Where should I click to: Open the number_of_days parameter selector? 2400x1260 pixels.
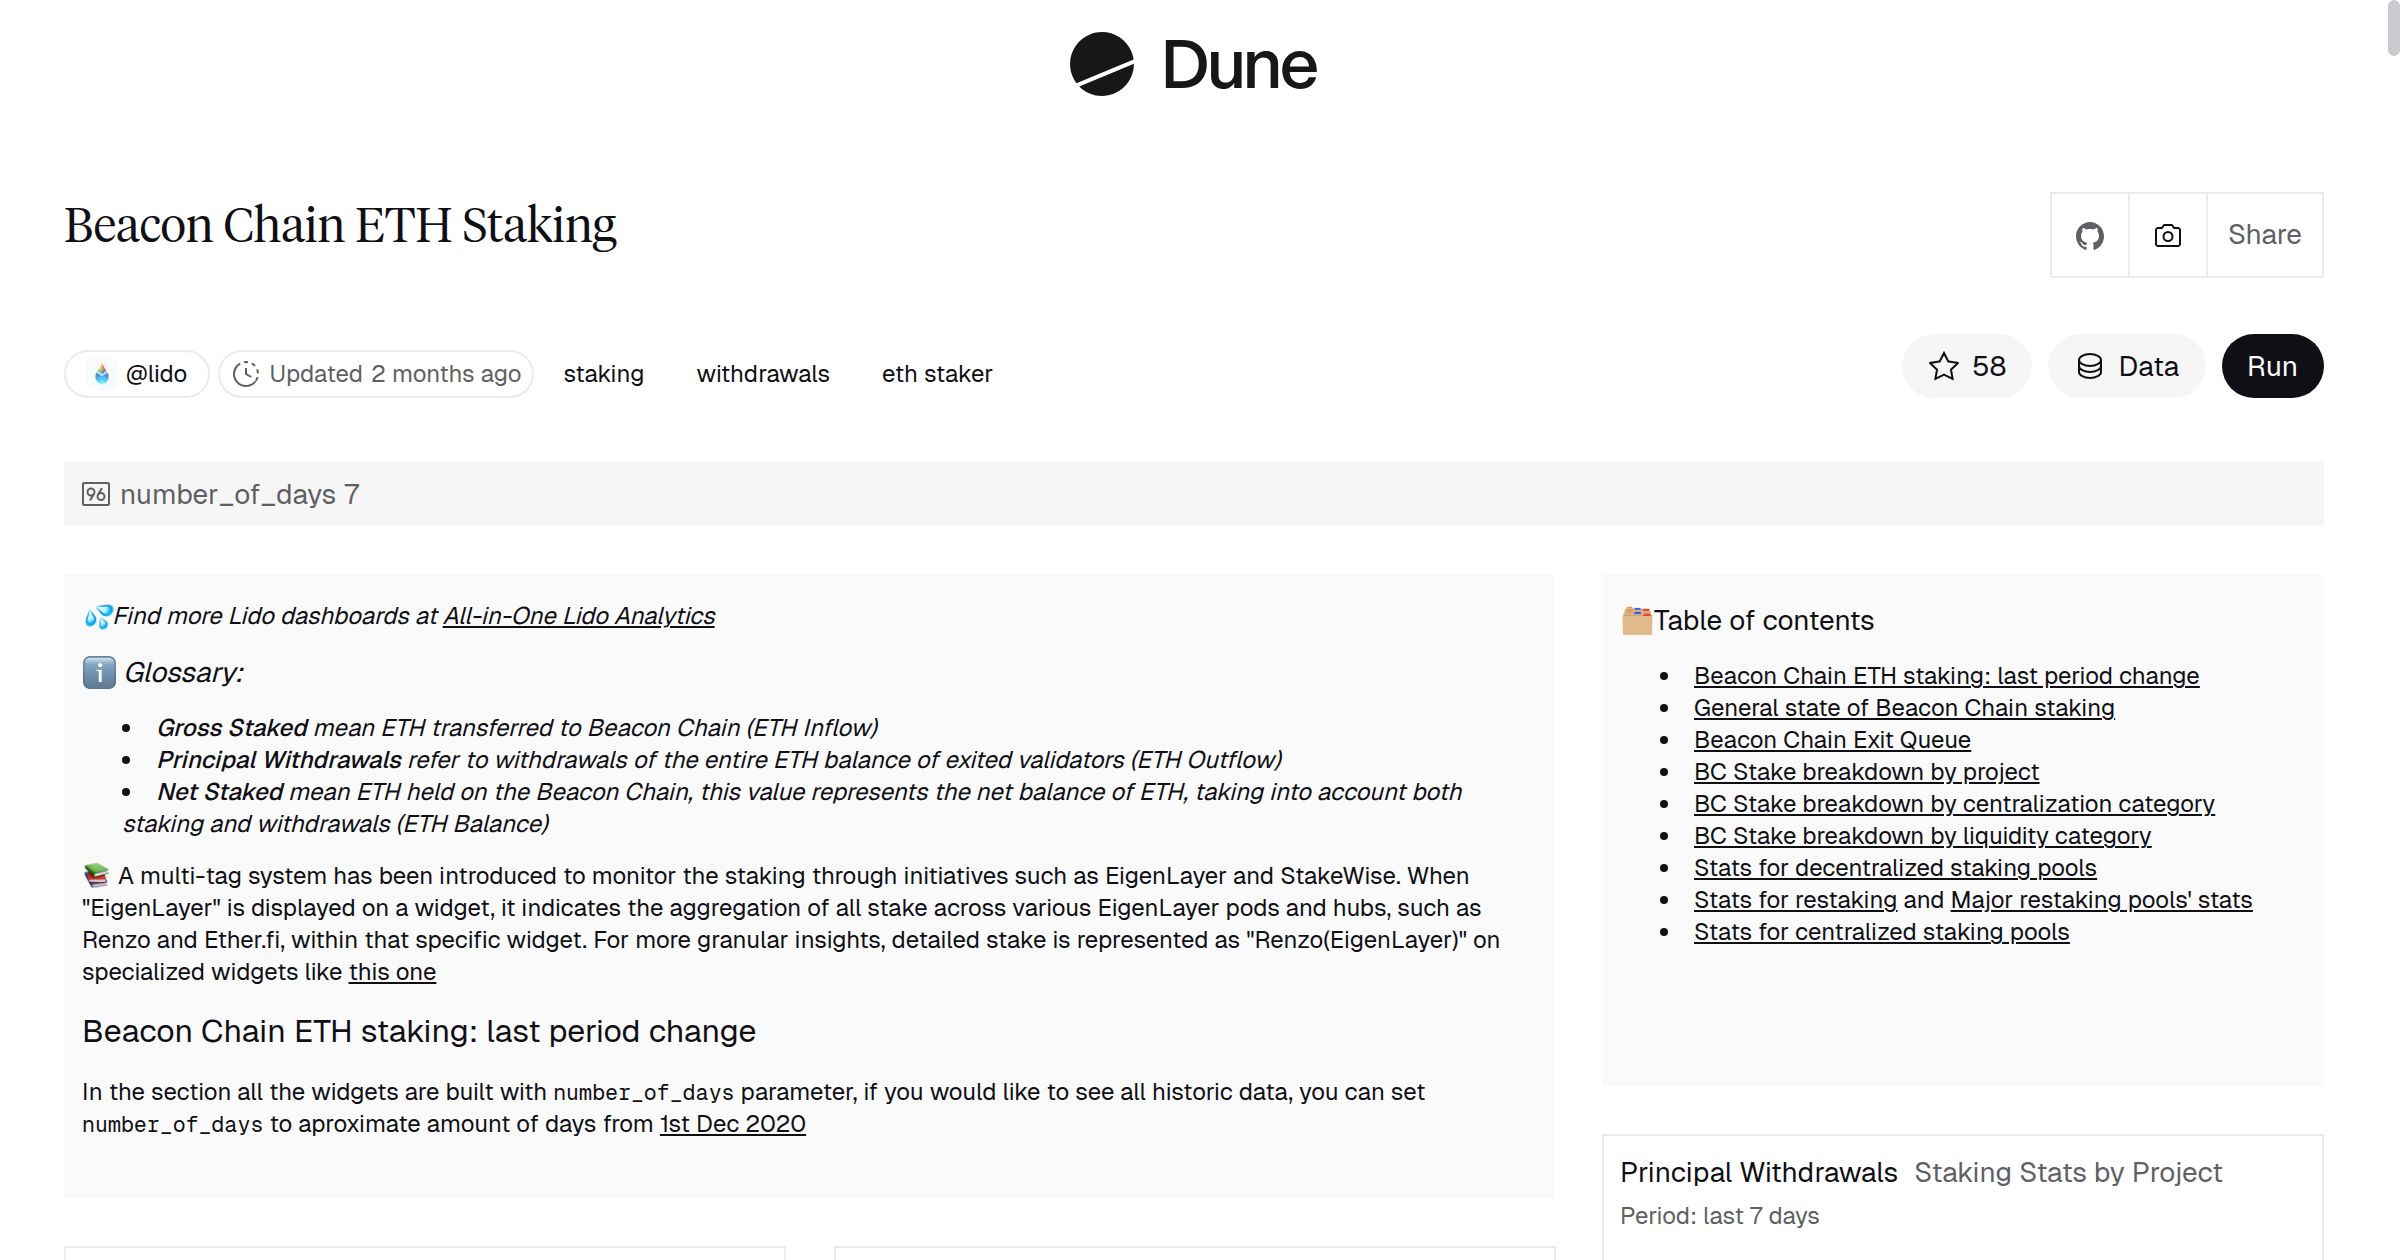pyautogui.click(x=238, y=493)
